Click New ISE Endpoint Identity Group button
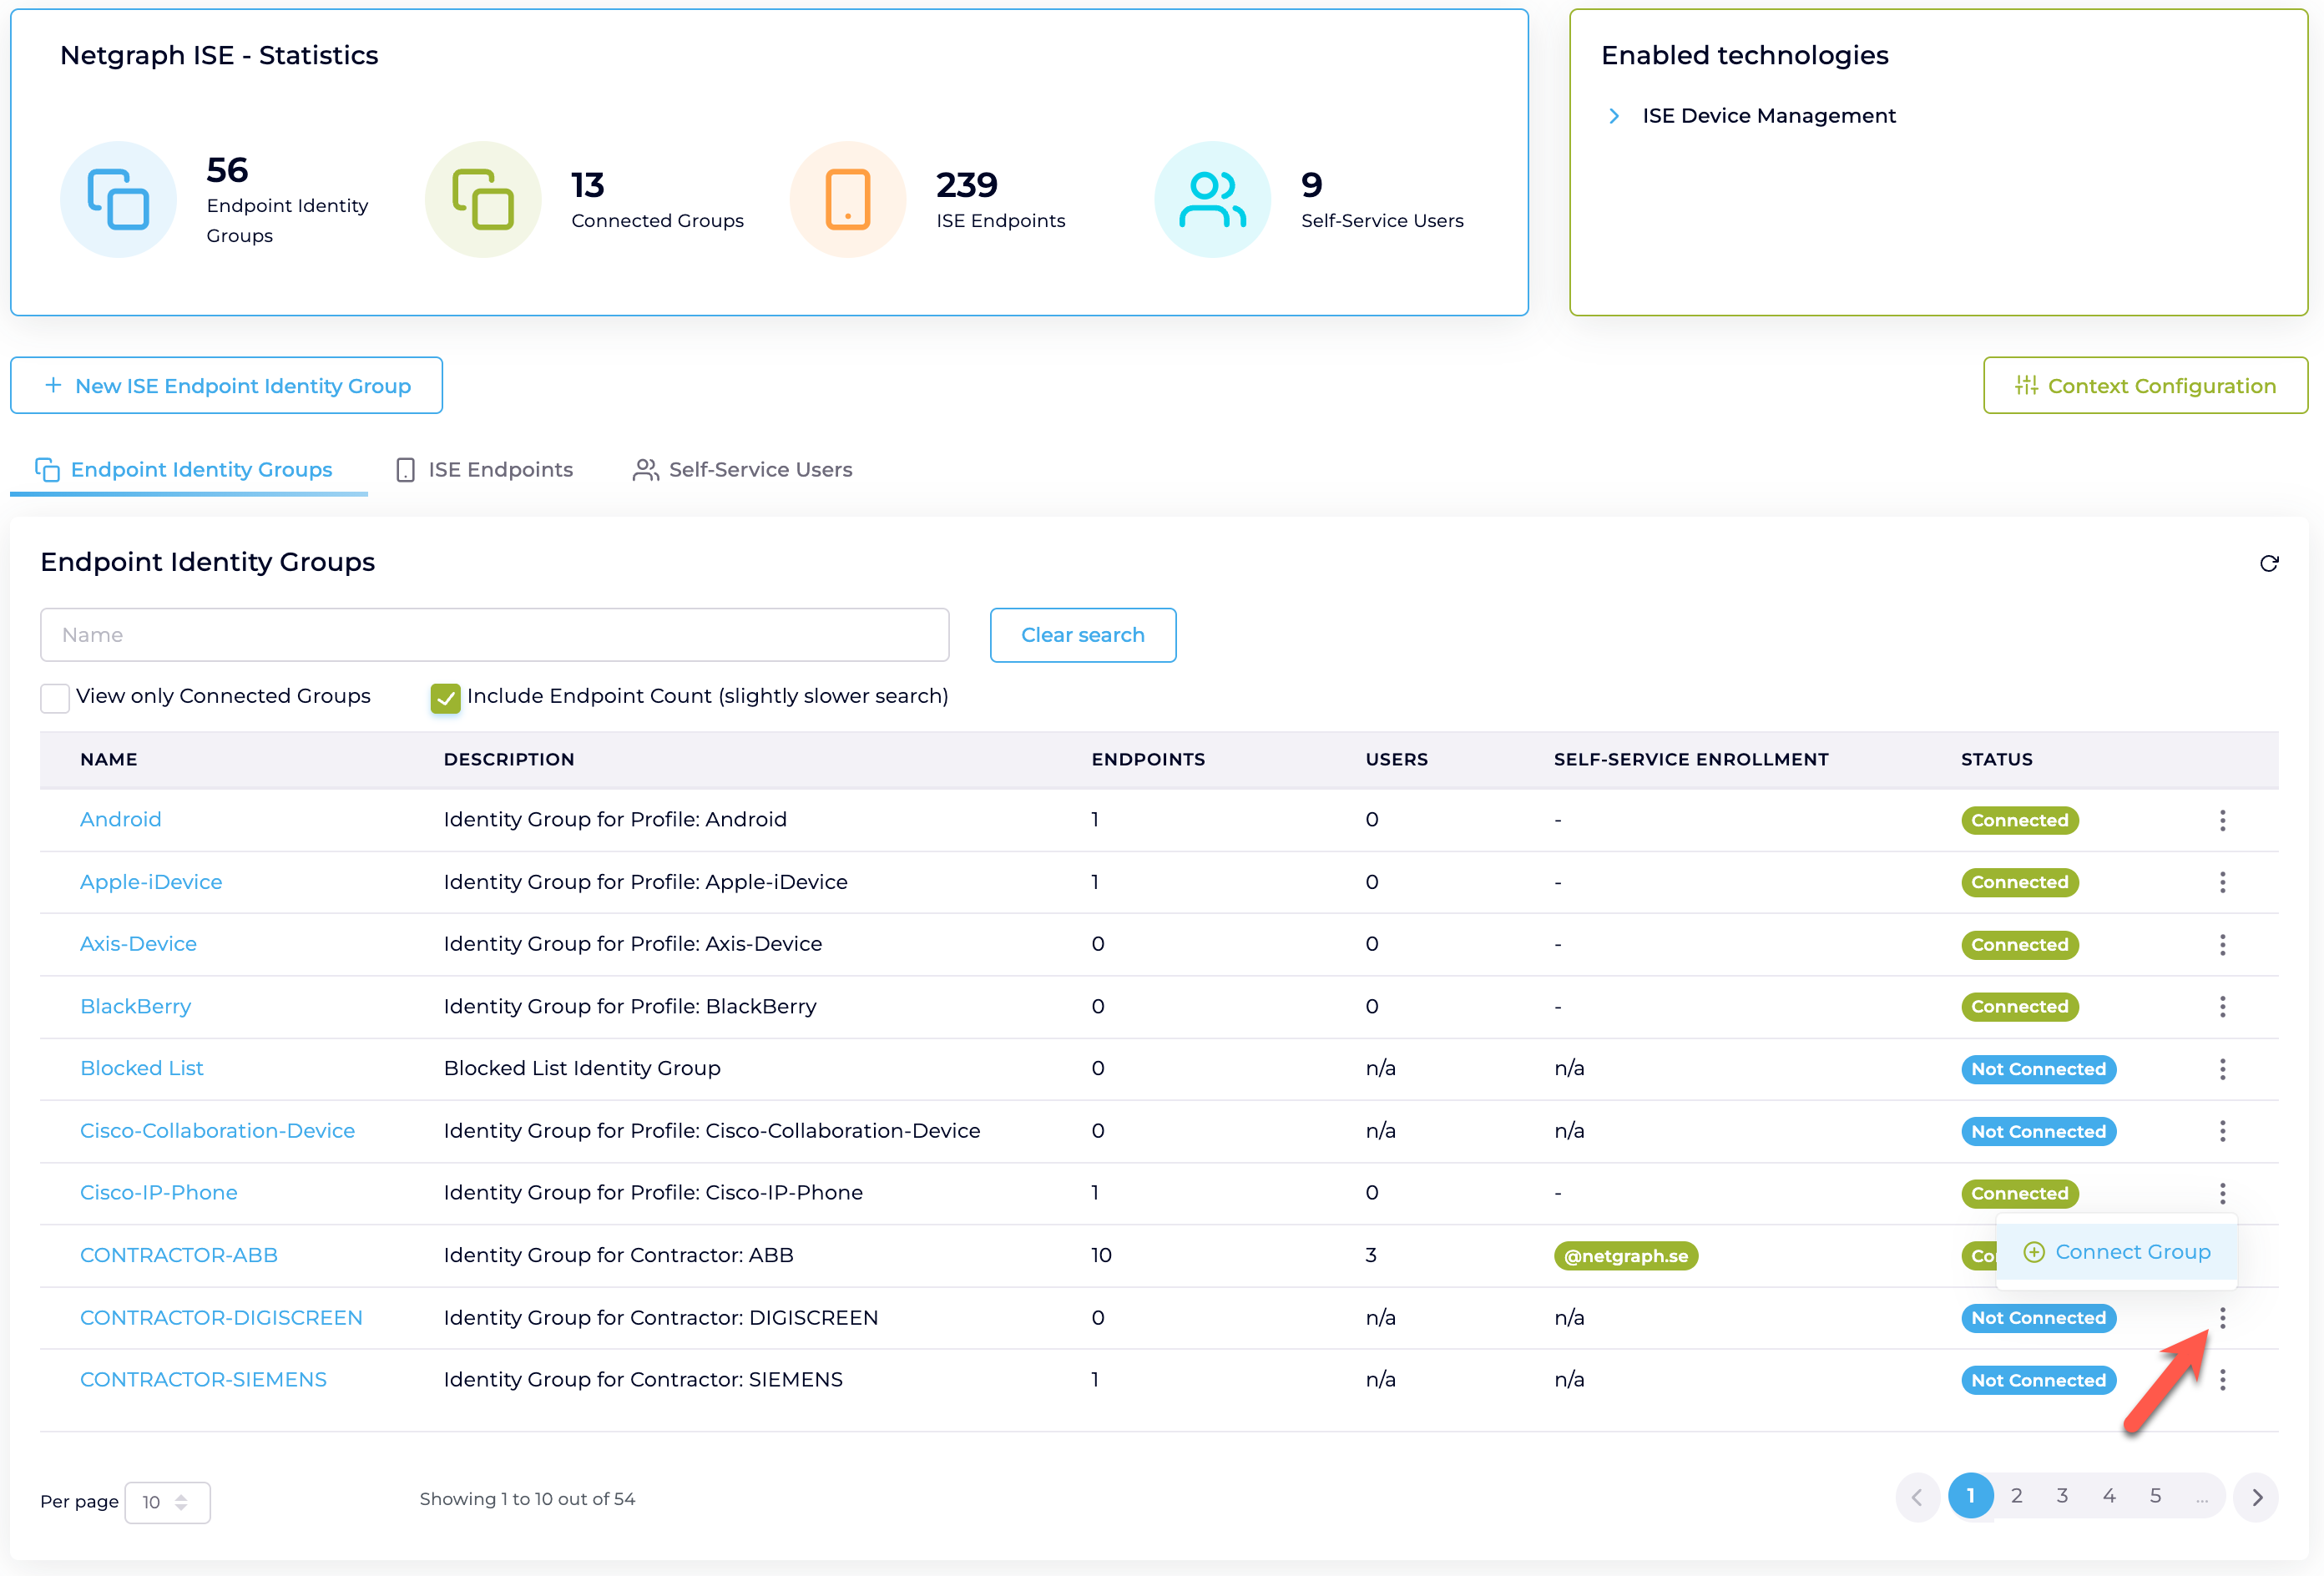 tap(226, 386)
